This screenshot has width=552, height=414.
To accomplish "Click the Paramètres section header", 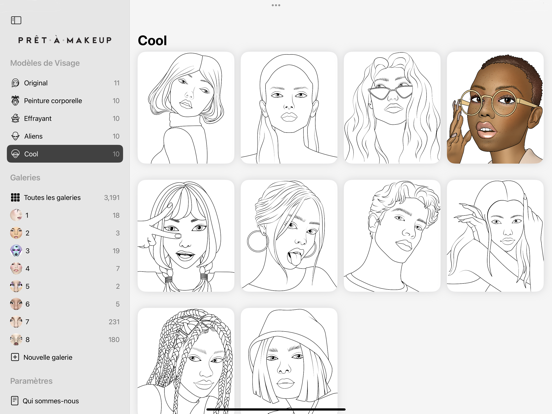I will coord(31,381).
